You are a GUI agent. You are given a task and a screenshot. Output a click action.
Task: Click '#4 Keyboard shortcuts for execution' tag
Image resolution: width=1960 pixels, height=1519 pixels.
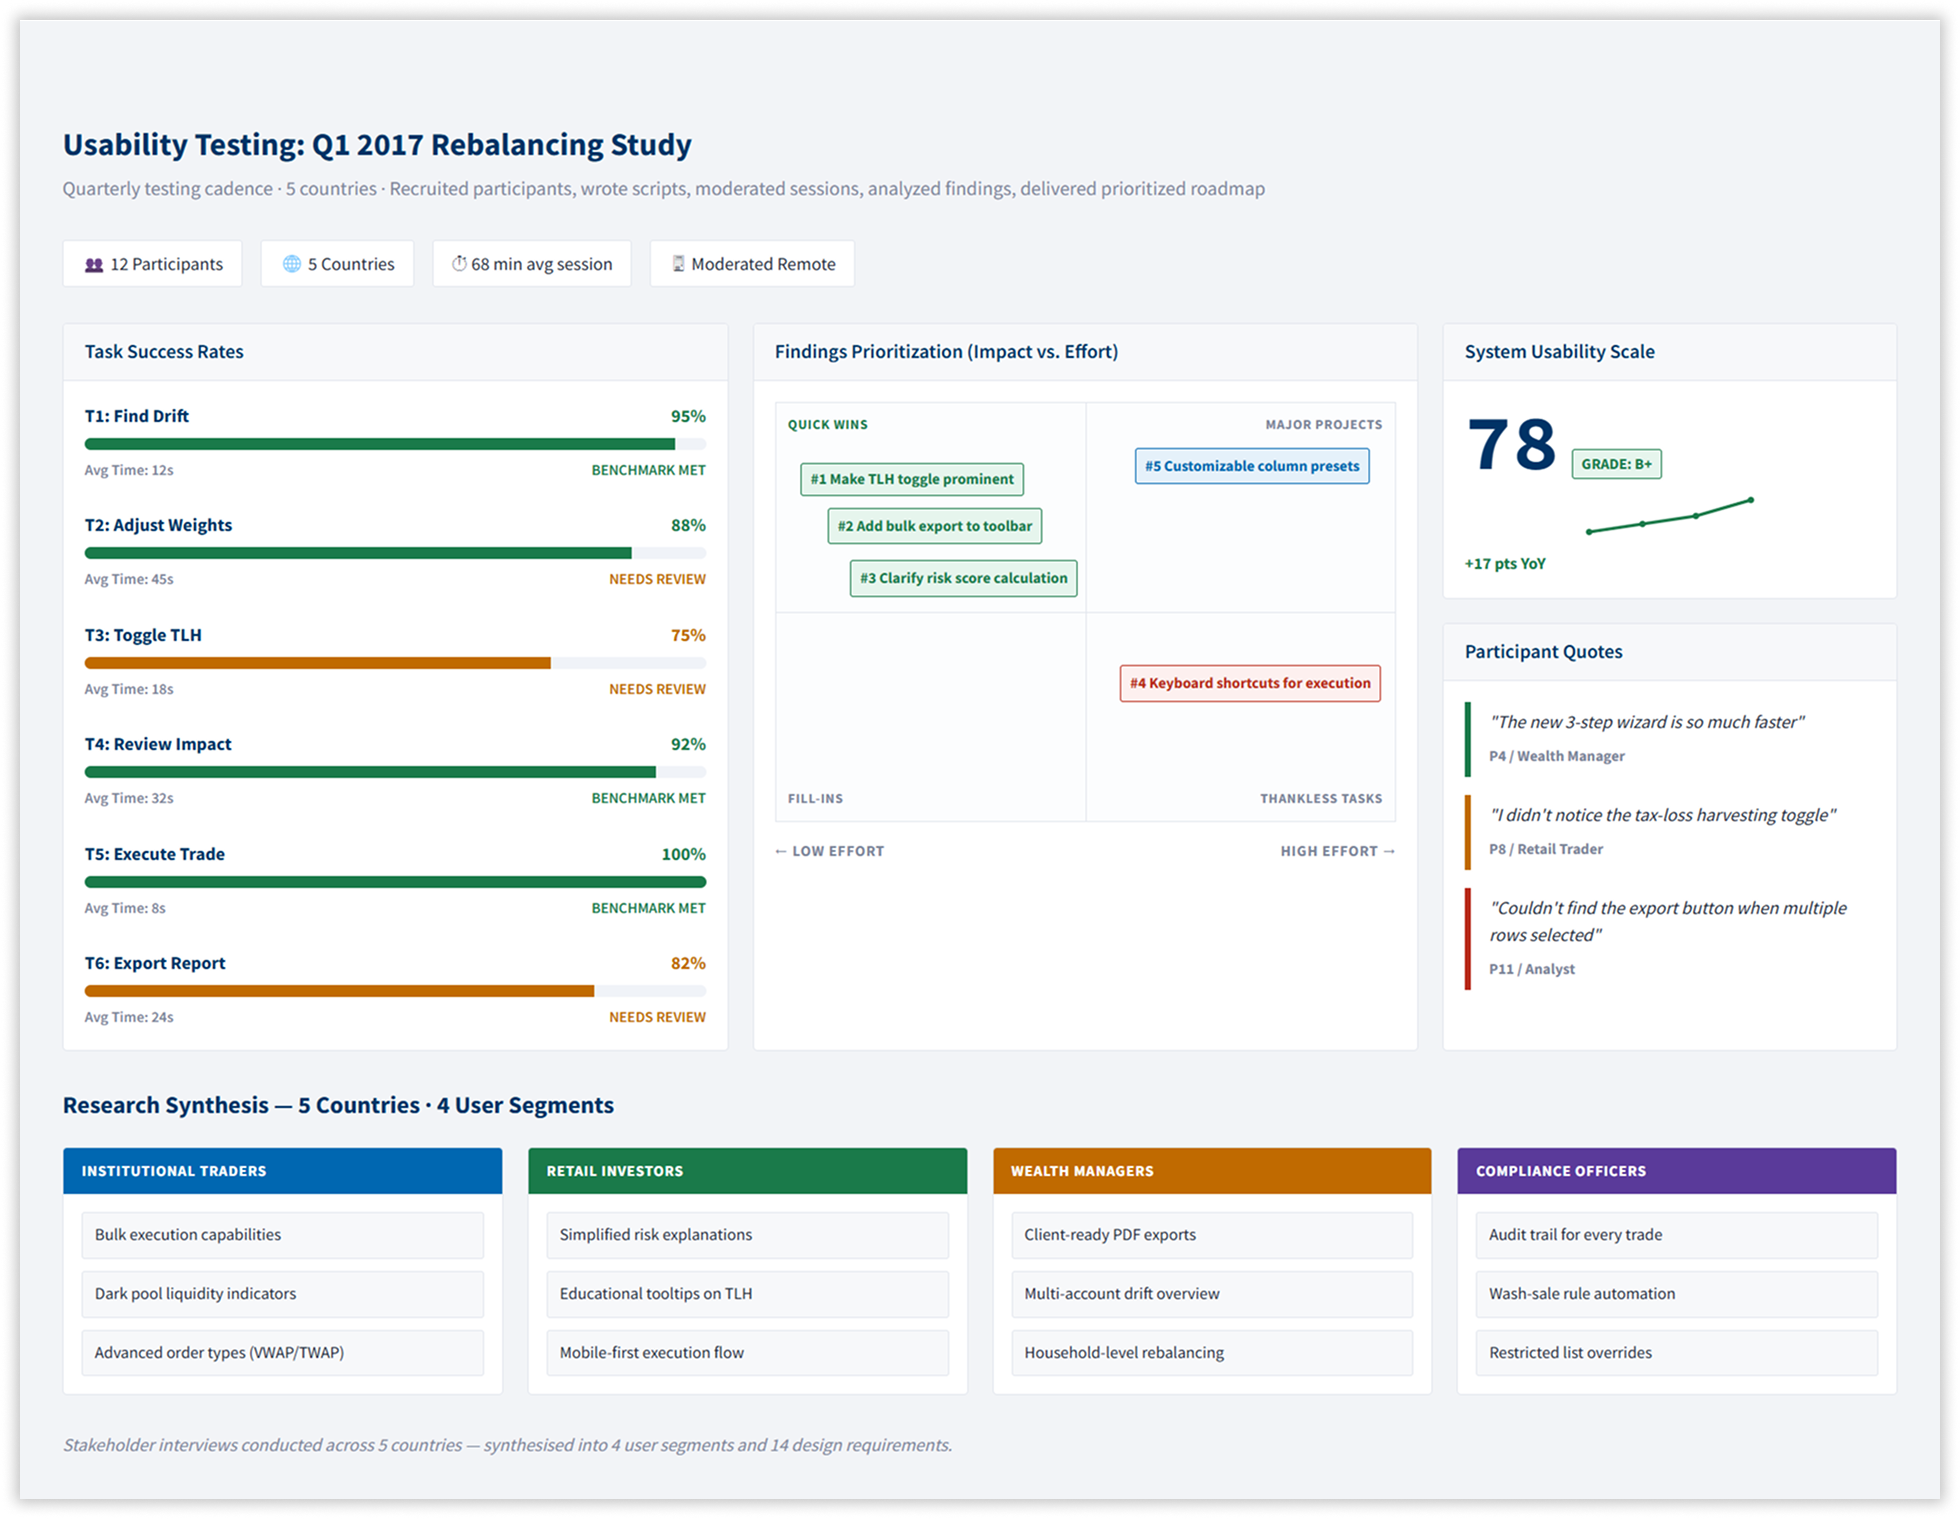[x=1249, y=683]
